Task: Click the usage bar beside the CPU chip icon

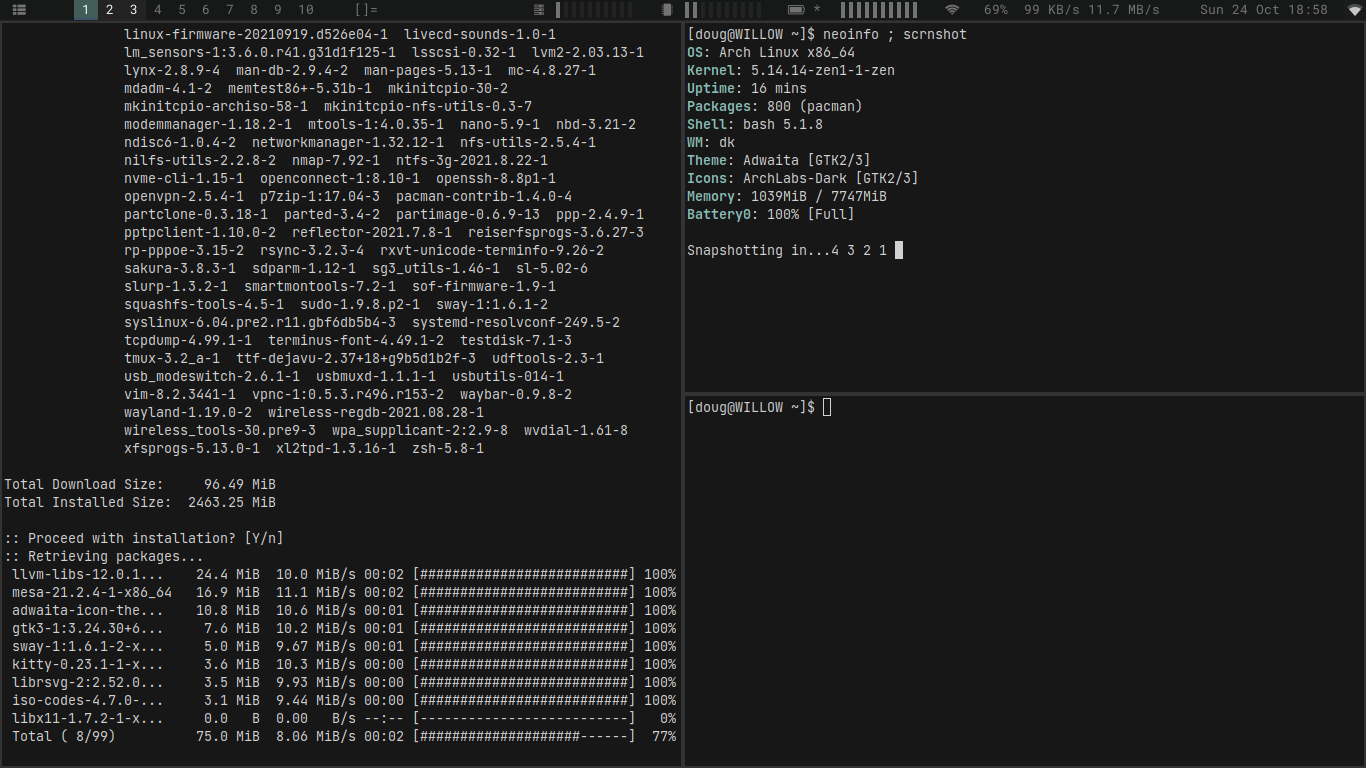Action: coord(721,10)
